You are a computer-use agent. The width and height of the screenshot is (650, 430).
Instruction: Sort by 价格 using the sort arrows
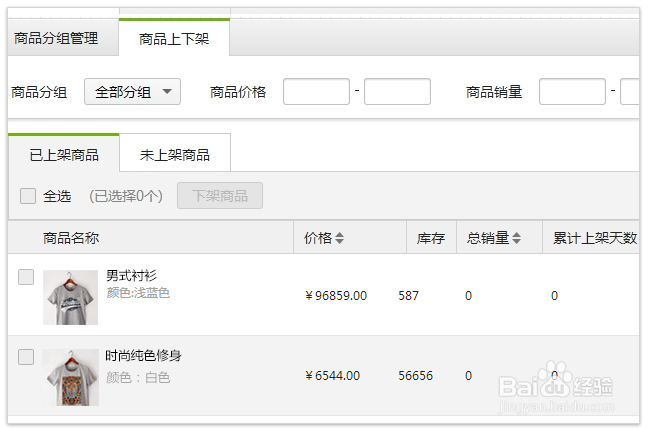(339, 238)
